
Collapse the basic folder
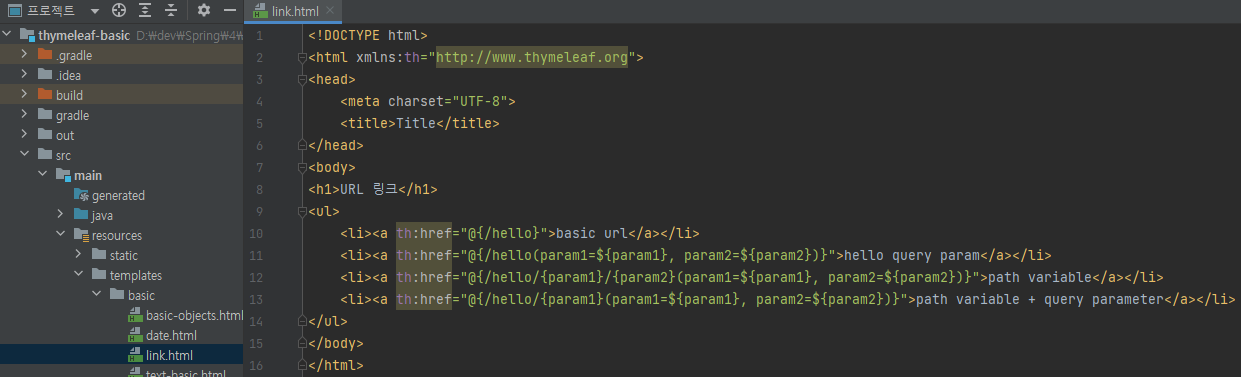97,295
